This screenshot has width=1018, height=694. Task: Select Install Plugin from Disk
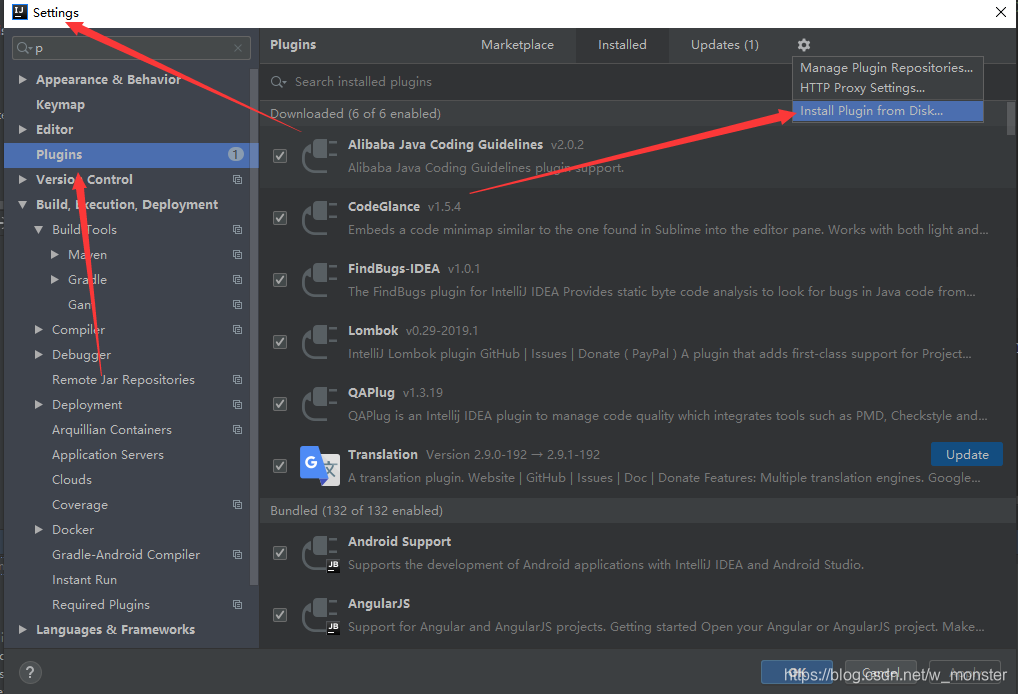tap(887, 111)
